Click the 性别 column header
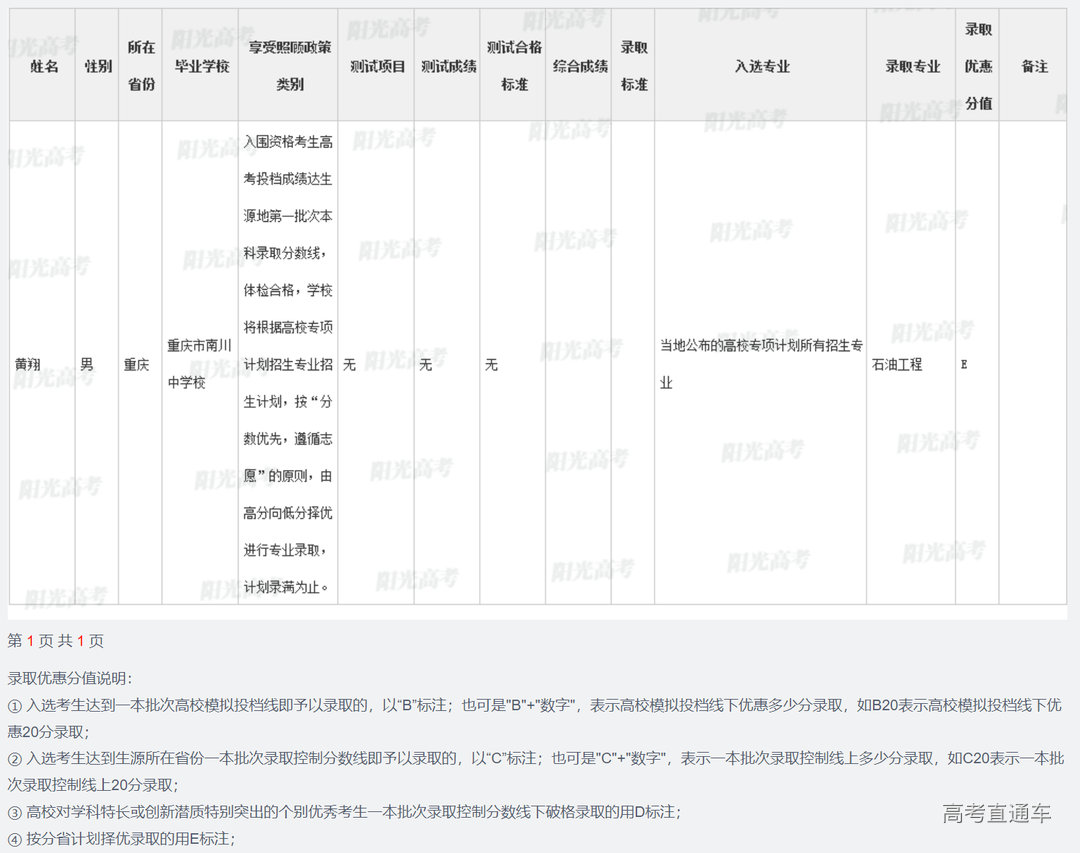 (98, 66)
